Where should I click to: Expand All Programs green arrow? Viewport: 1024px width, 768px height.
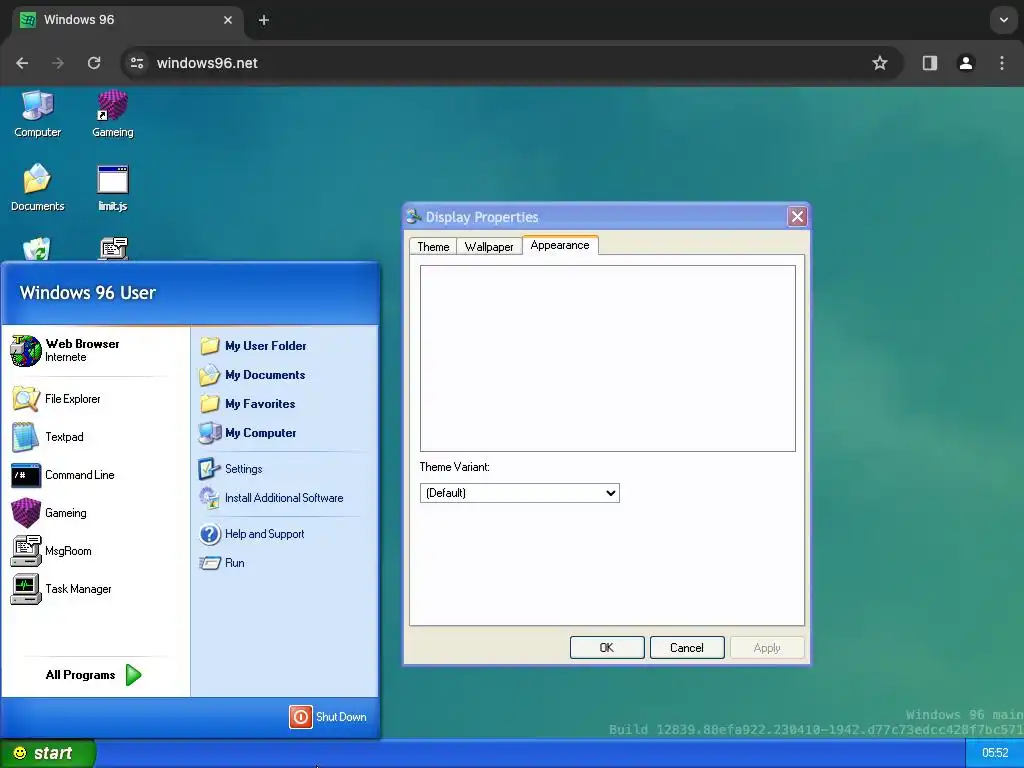[x=133, y=675]
